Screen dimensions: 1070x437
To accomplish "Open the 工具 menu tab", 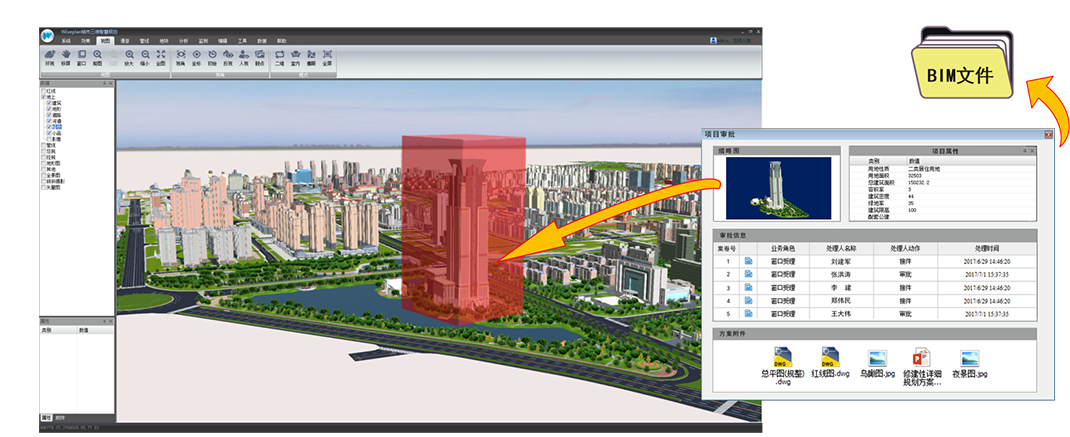I will point(242,39).
